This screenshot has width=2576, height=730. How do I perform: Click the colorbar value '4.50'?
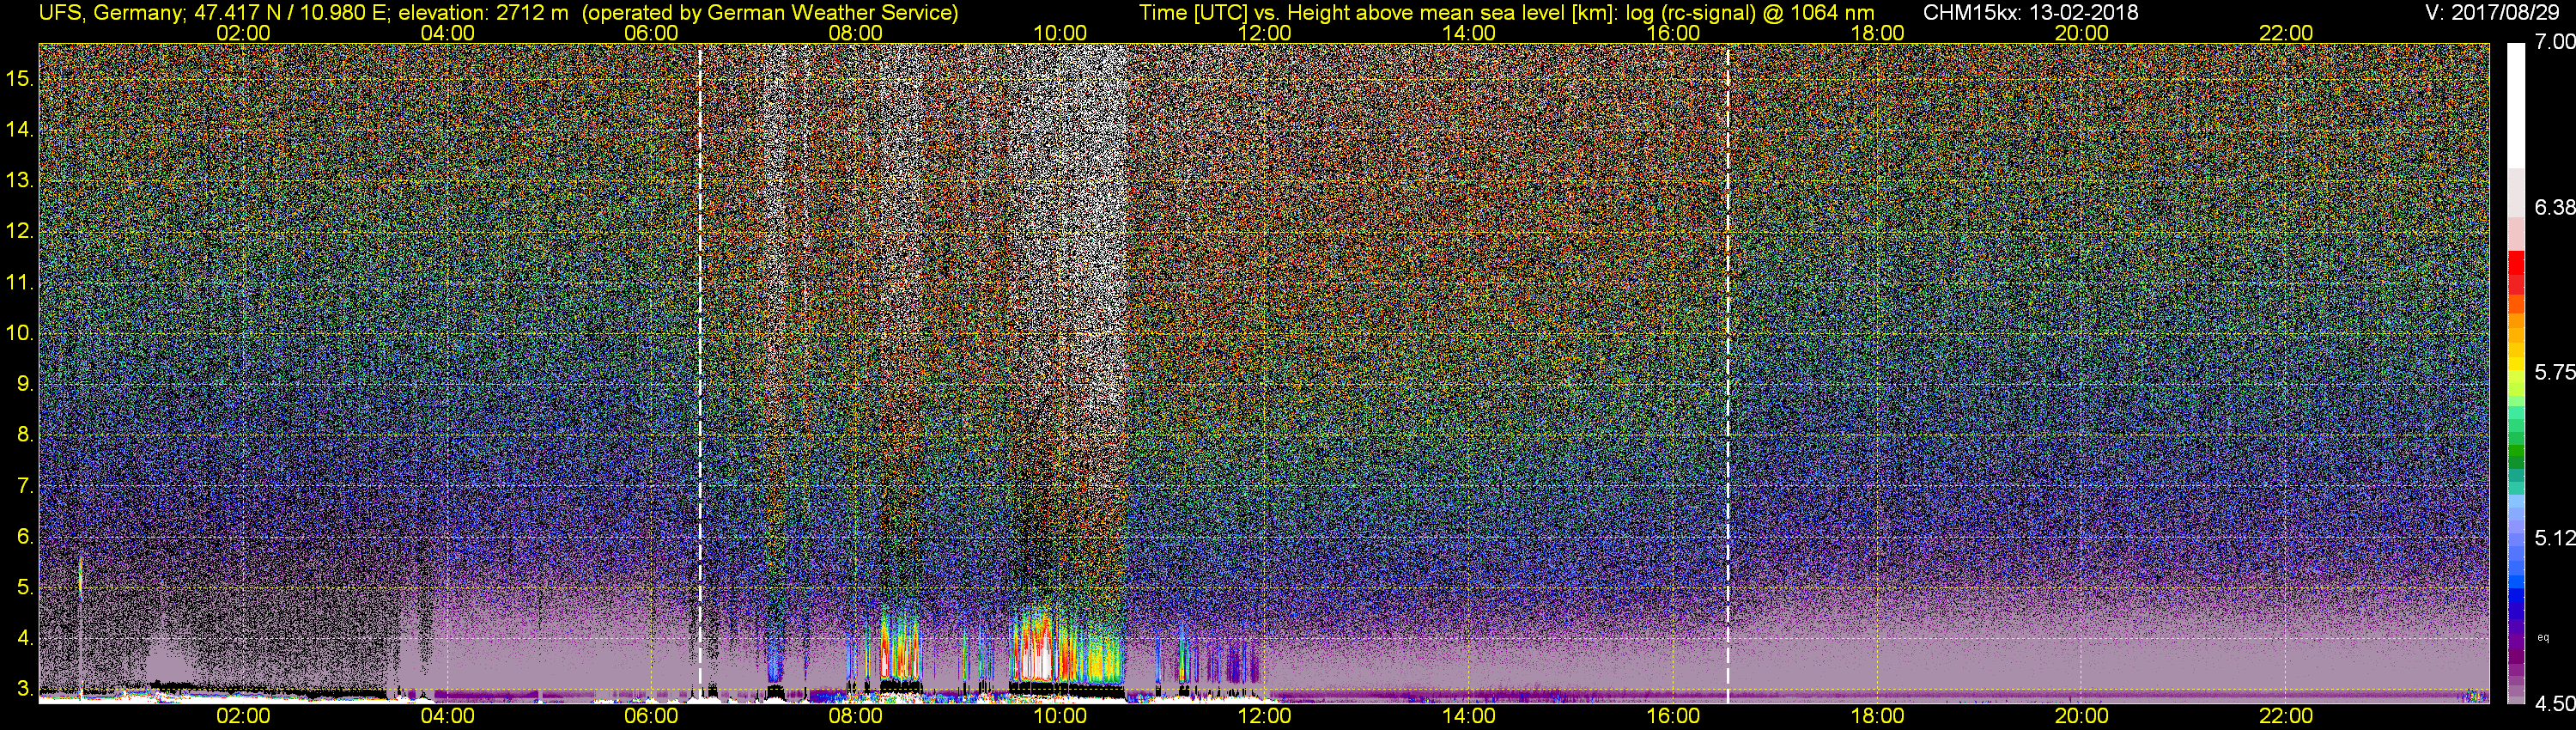point(2554,704)
